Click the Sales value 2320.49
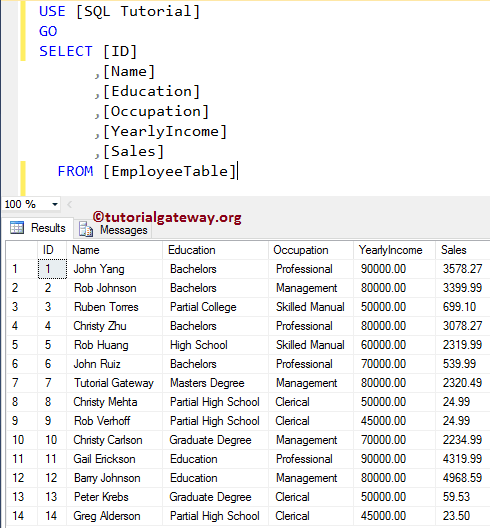This screenshot has width=490, height=528. pos(462,383)
